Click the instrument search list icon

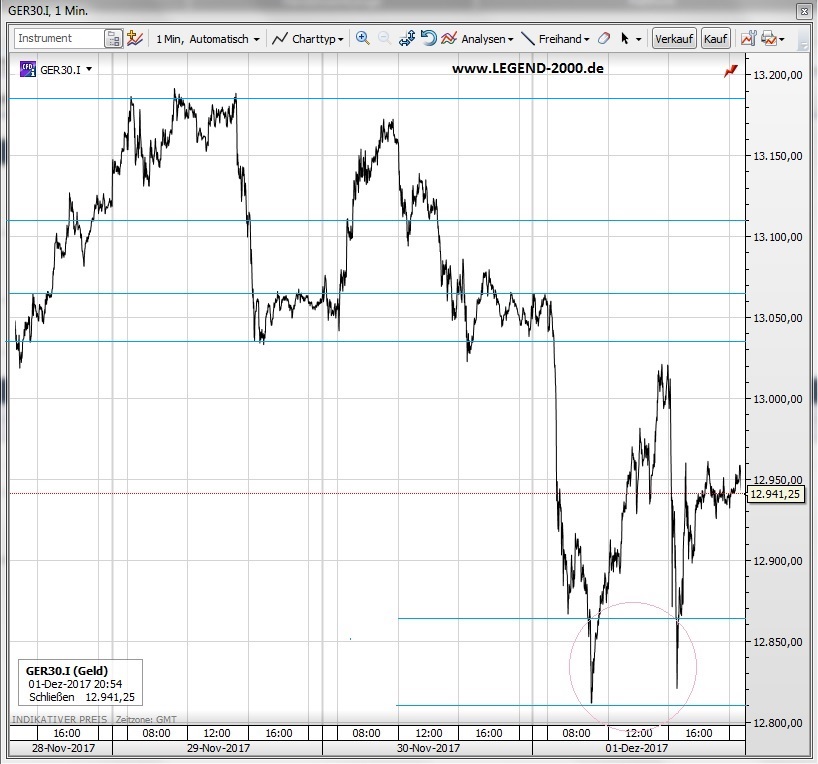click(x=113, y=39)
